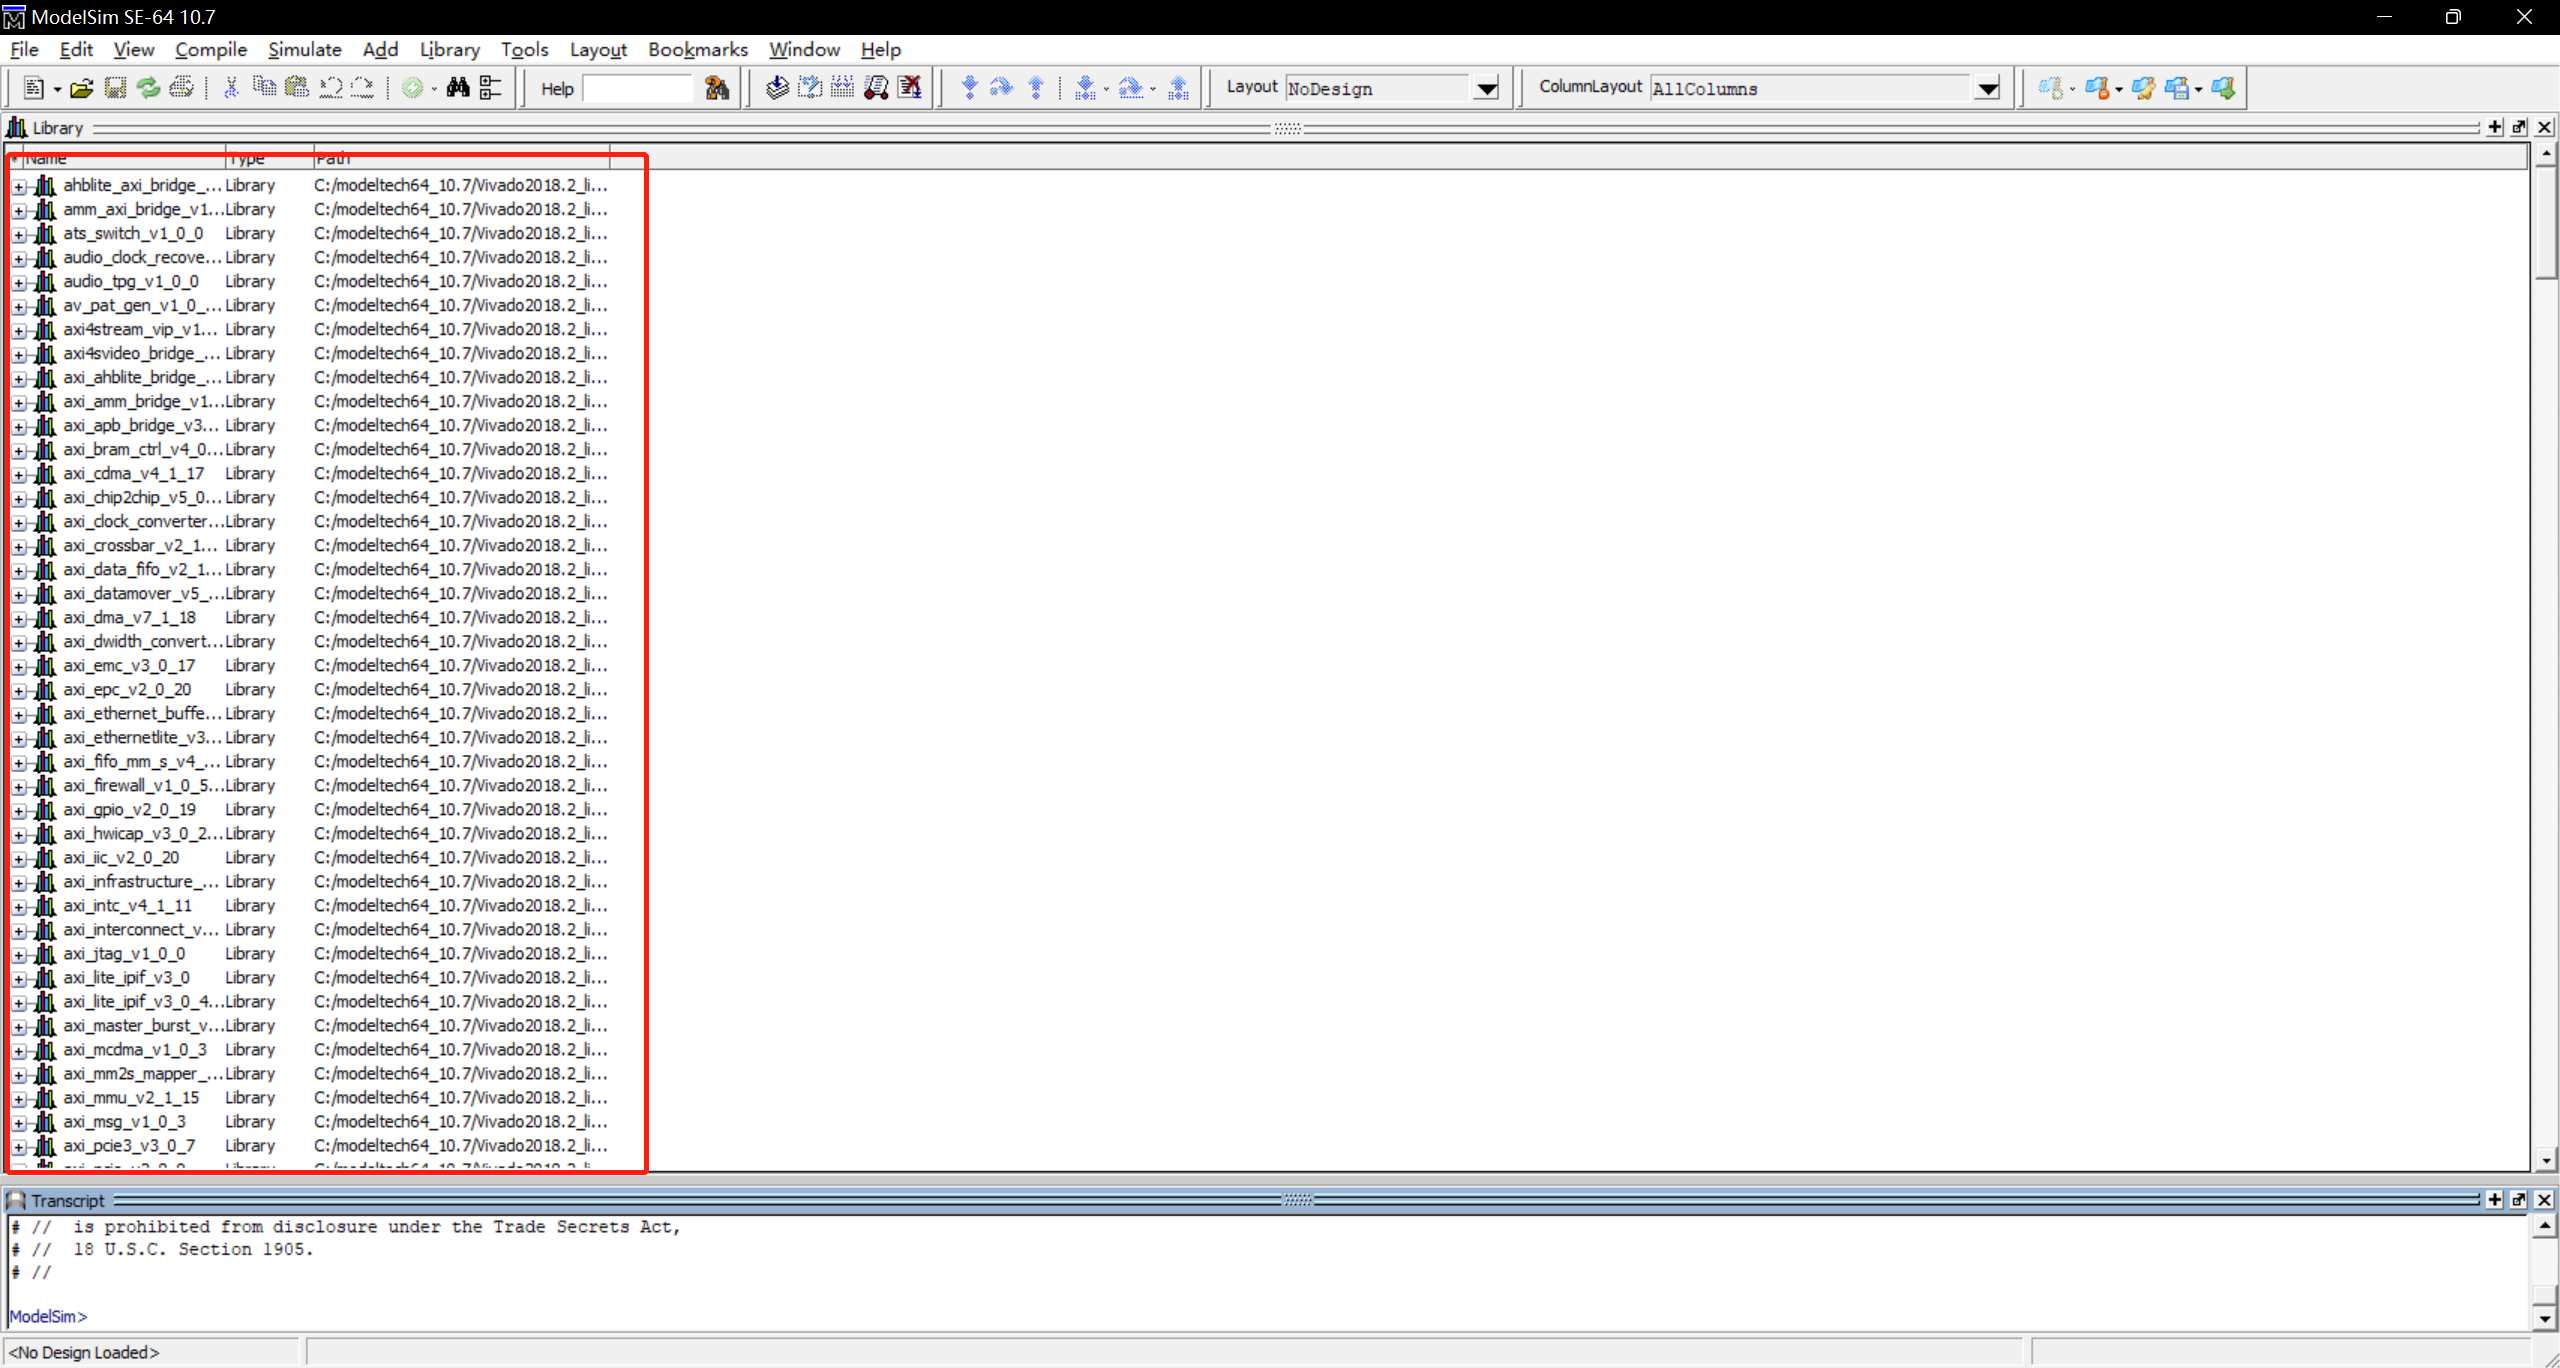This screenshot has width=2560, height=1368.
Task: Click the Collapse All tree icon
Action: pos(491,89)
